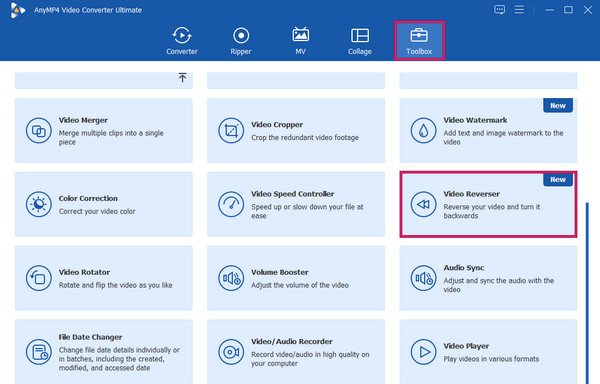Click the Video Cropper crop icon
The width and height of the screenshot is (600, 384).
[x=231, y=131]
